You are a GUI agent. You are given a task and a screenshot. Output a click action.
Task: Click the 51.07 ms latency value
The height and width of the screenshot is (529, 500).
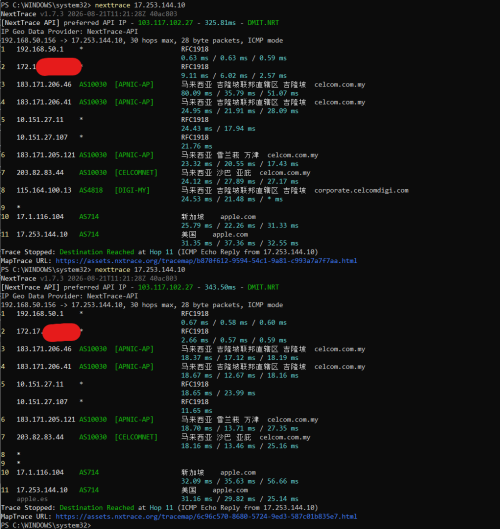pos(283,93)
